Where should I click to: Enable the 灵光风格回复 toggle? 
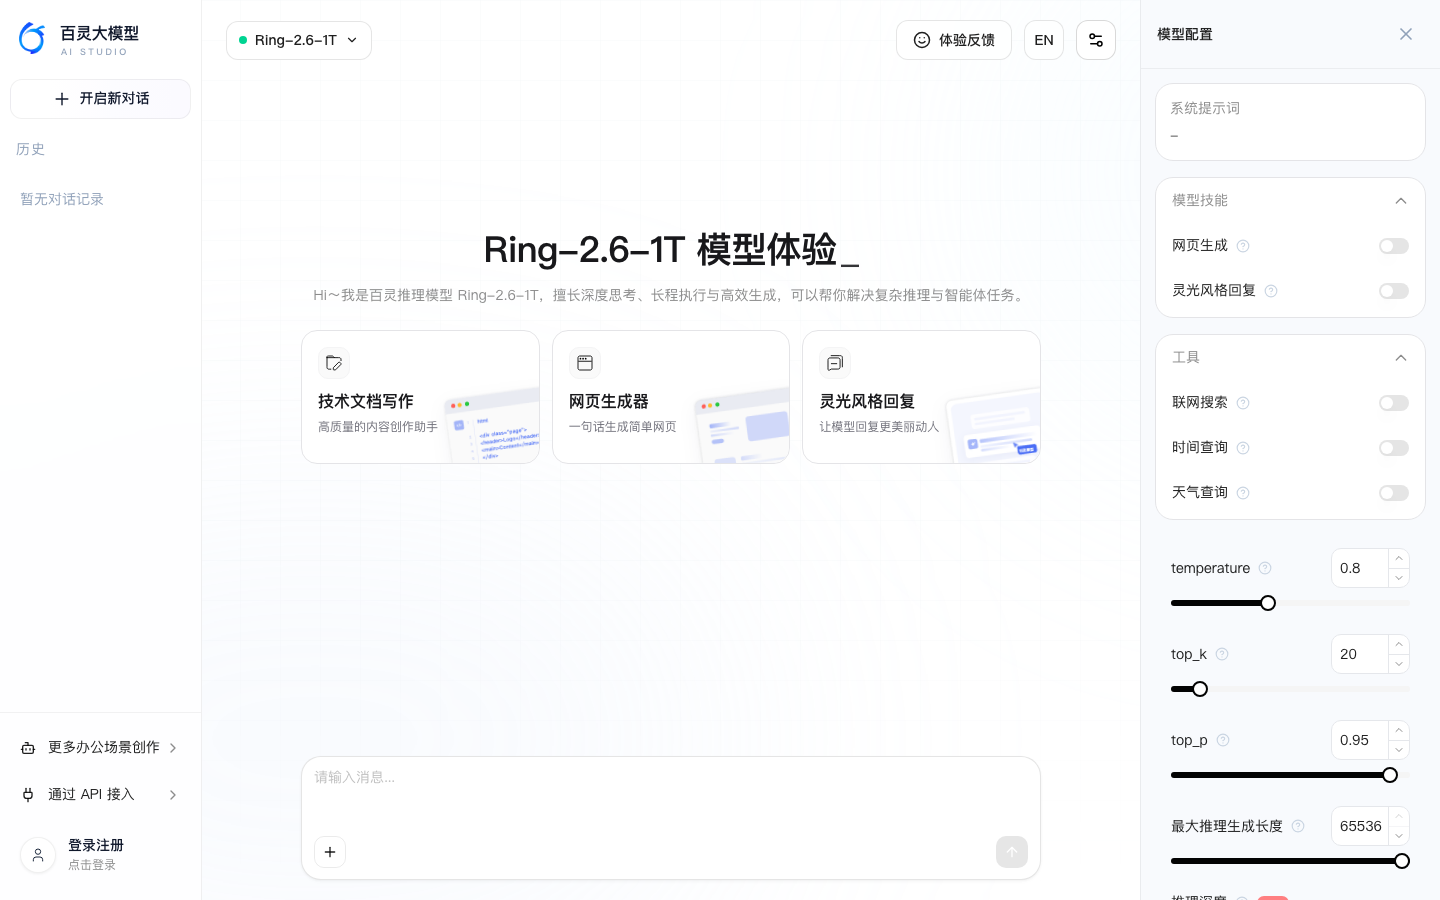click(1394, 291)
